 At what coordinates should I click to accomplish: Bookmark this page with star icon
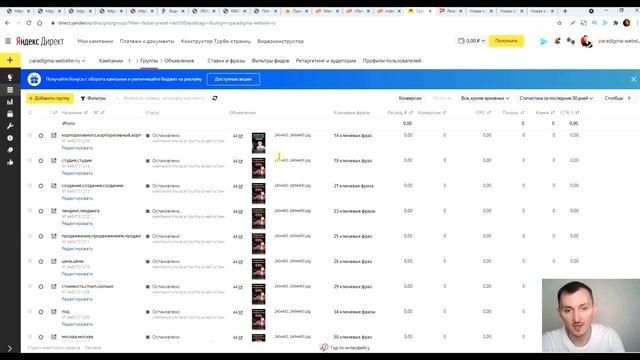[x=559, y=23]
